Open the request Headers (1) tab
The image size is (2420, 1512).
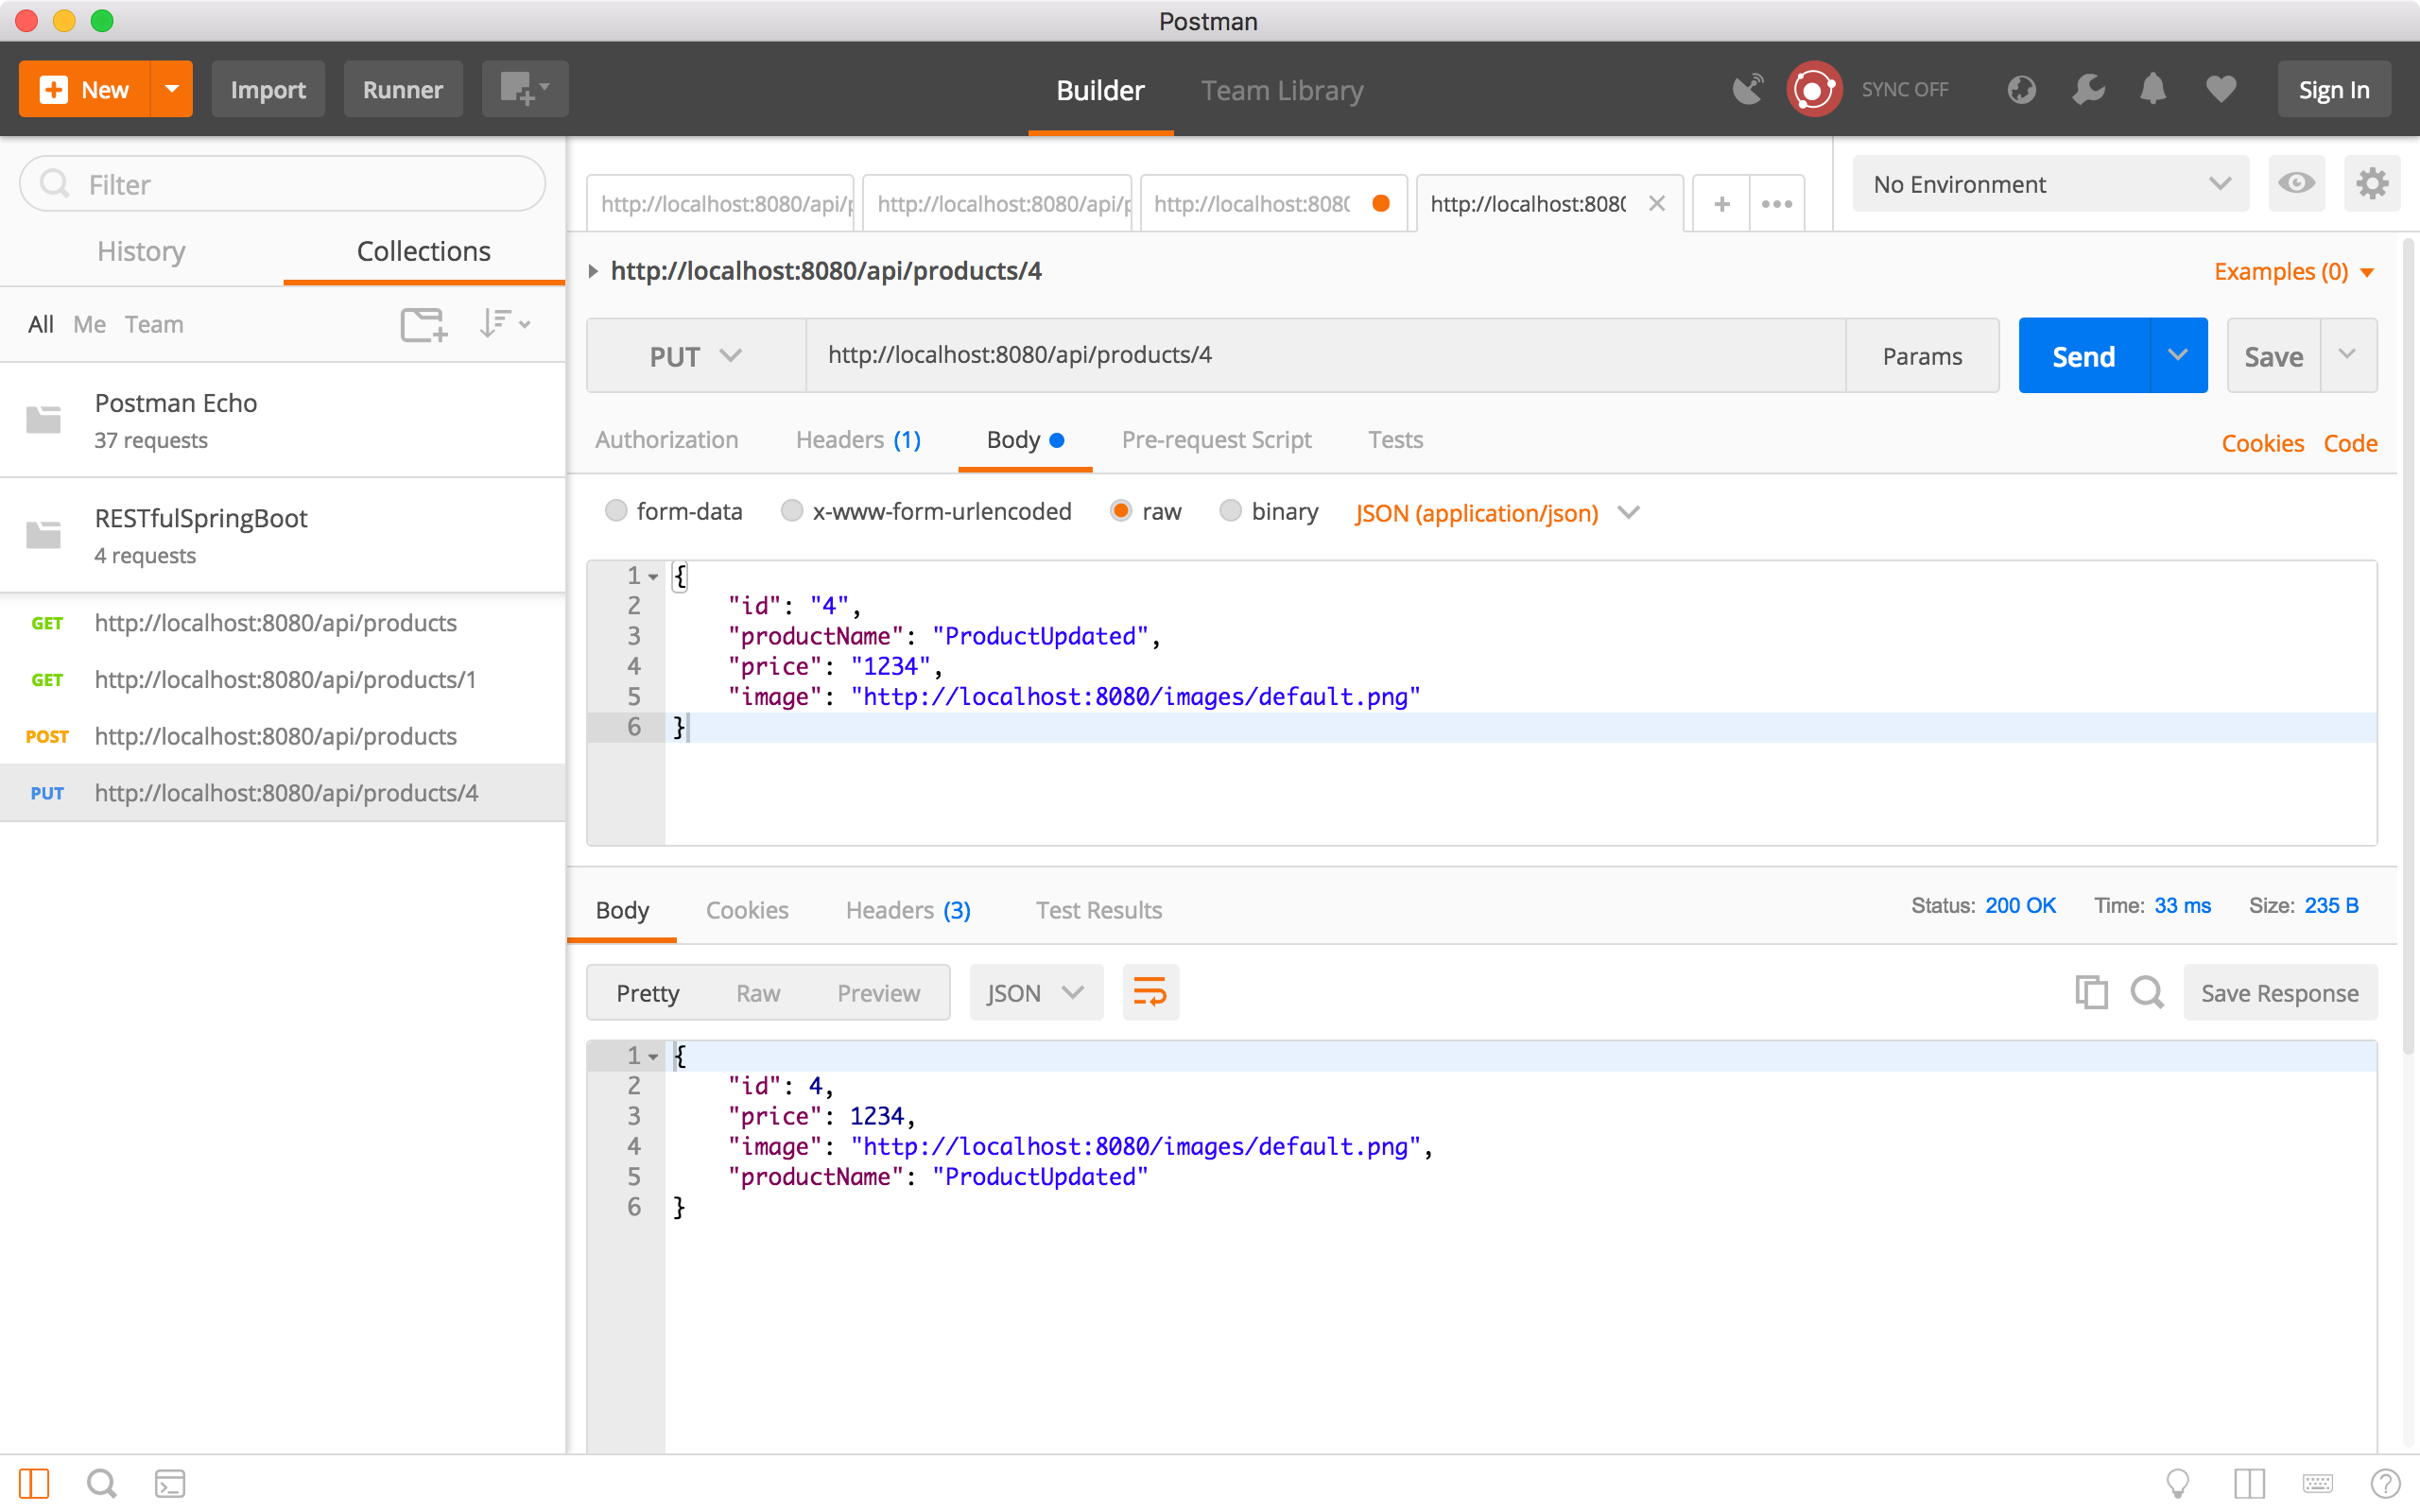pyautogui.click(x=858, y=440)
